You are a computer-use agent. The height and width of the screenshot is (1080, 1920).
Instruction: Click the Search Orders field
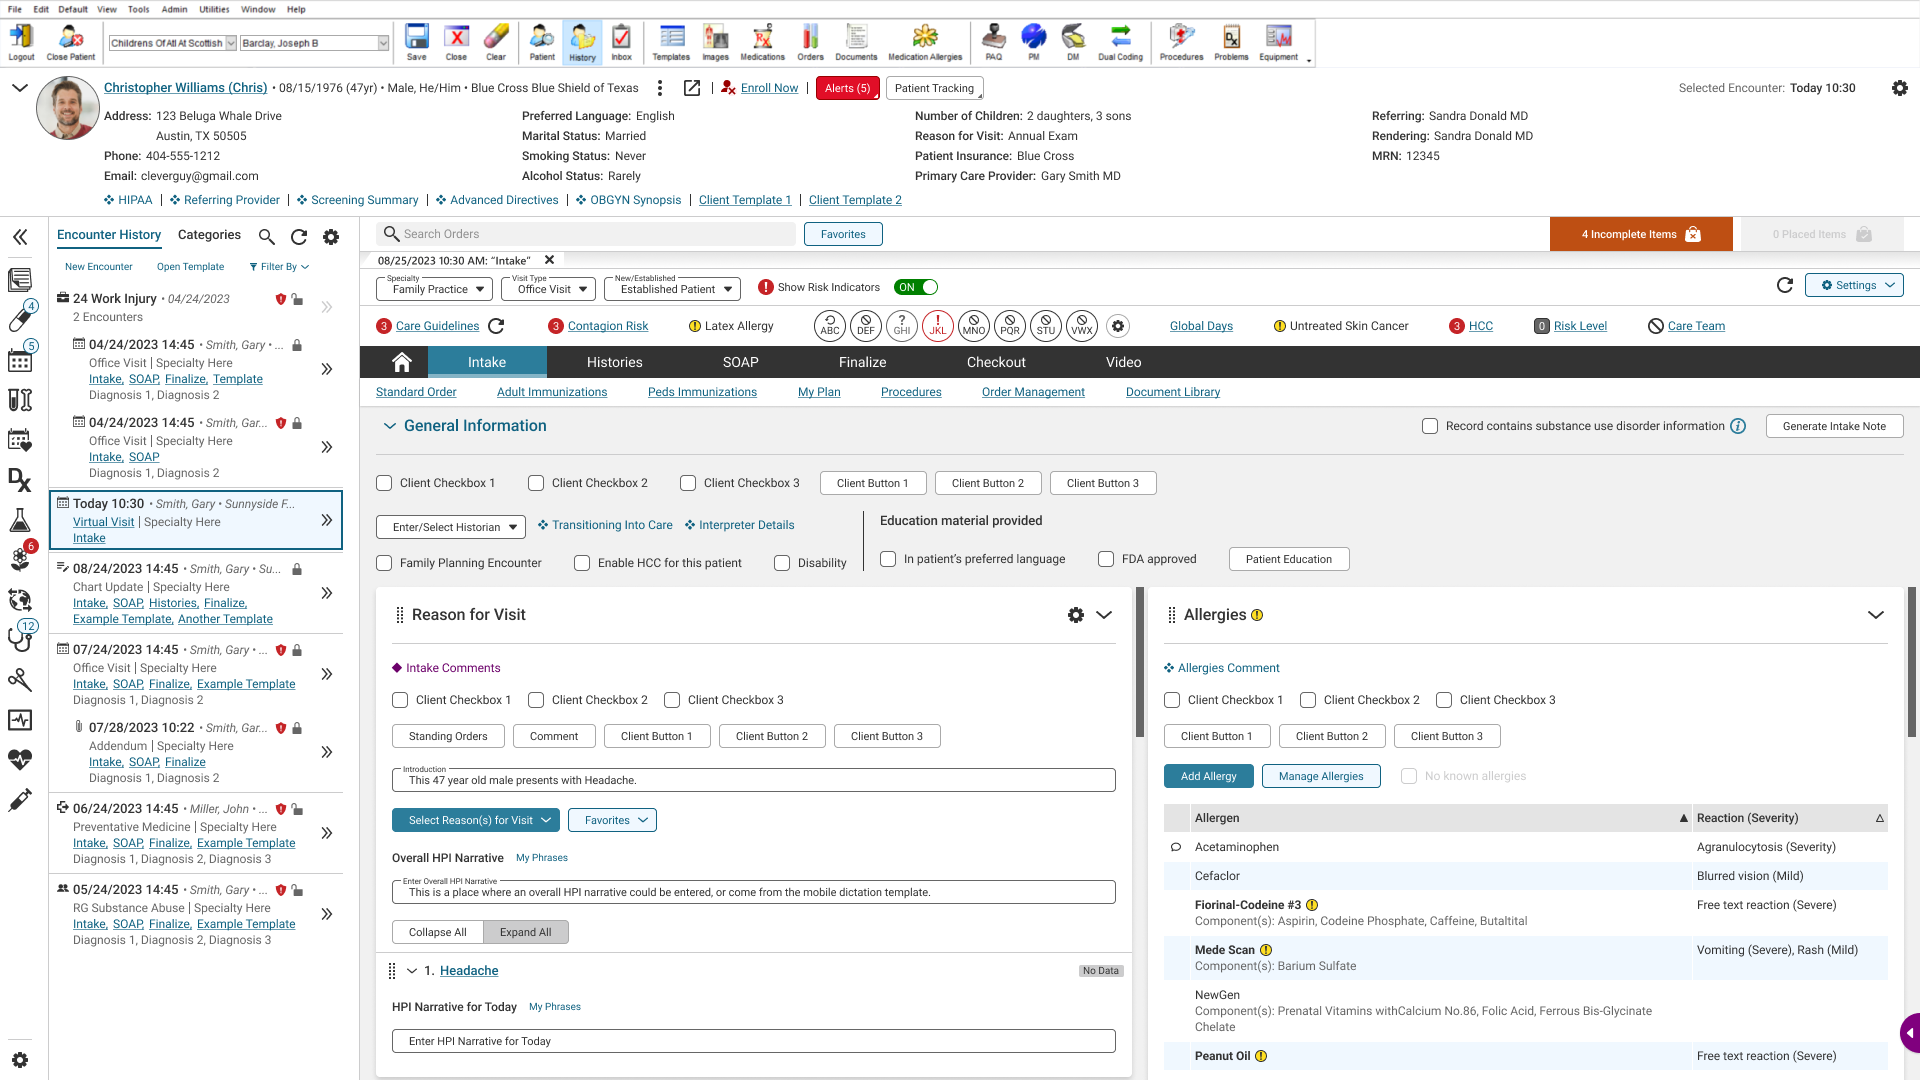[x=590, y=234]
